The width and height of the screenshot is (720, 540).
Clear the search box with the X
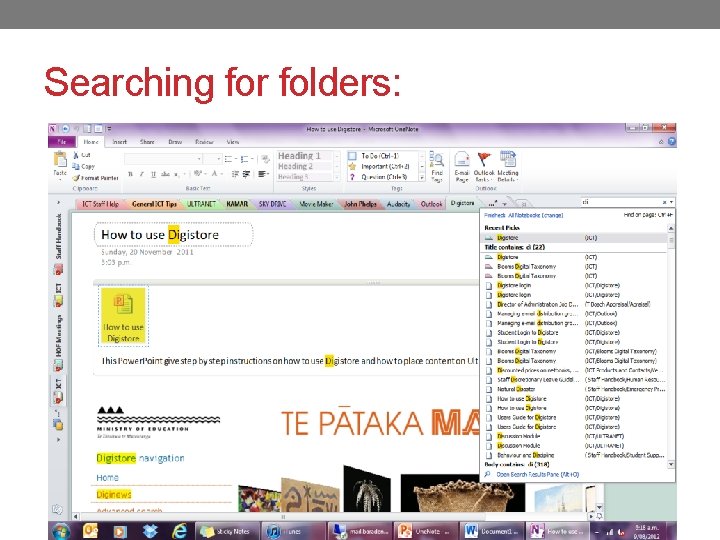coord(664,202)
